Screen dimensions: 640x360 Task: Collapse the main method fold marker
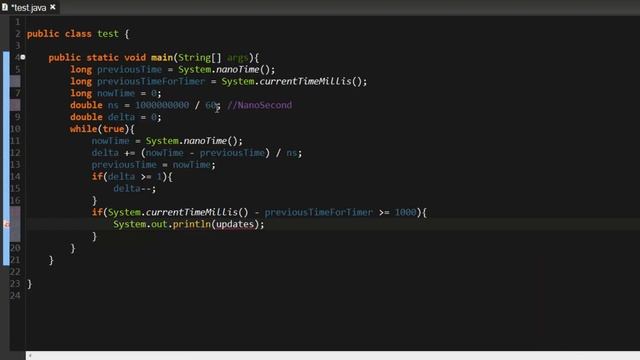[23, 57]
